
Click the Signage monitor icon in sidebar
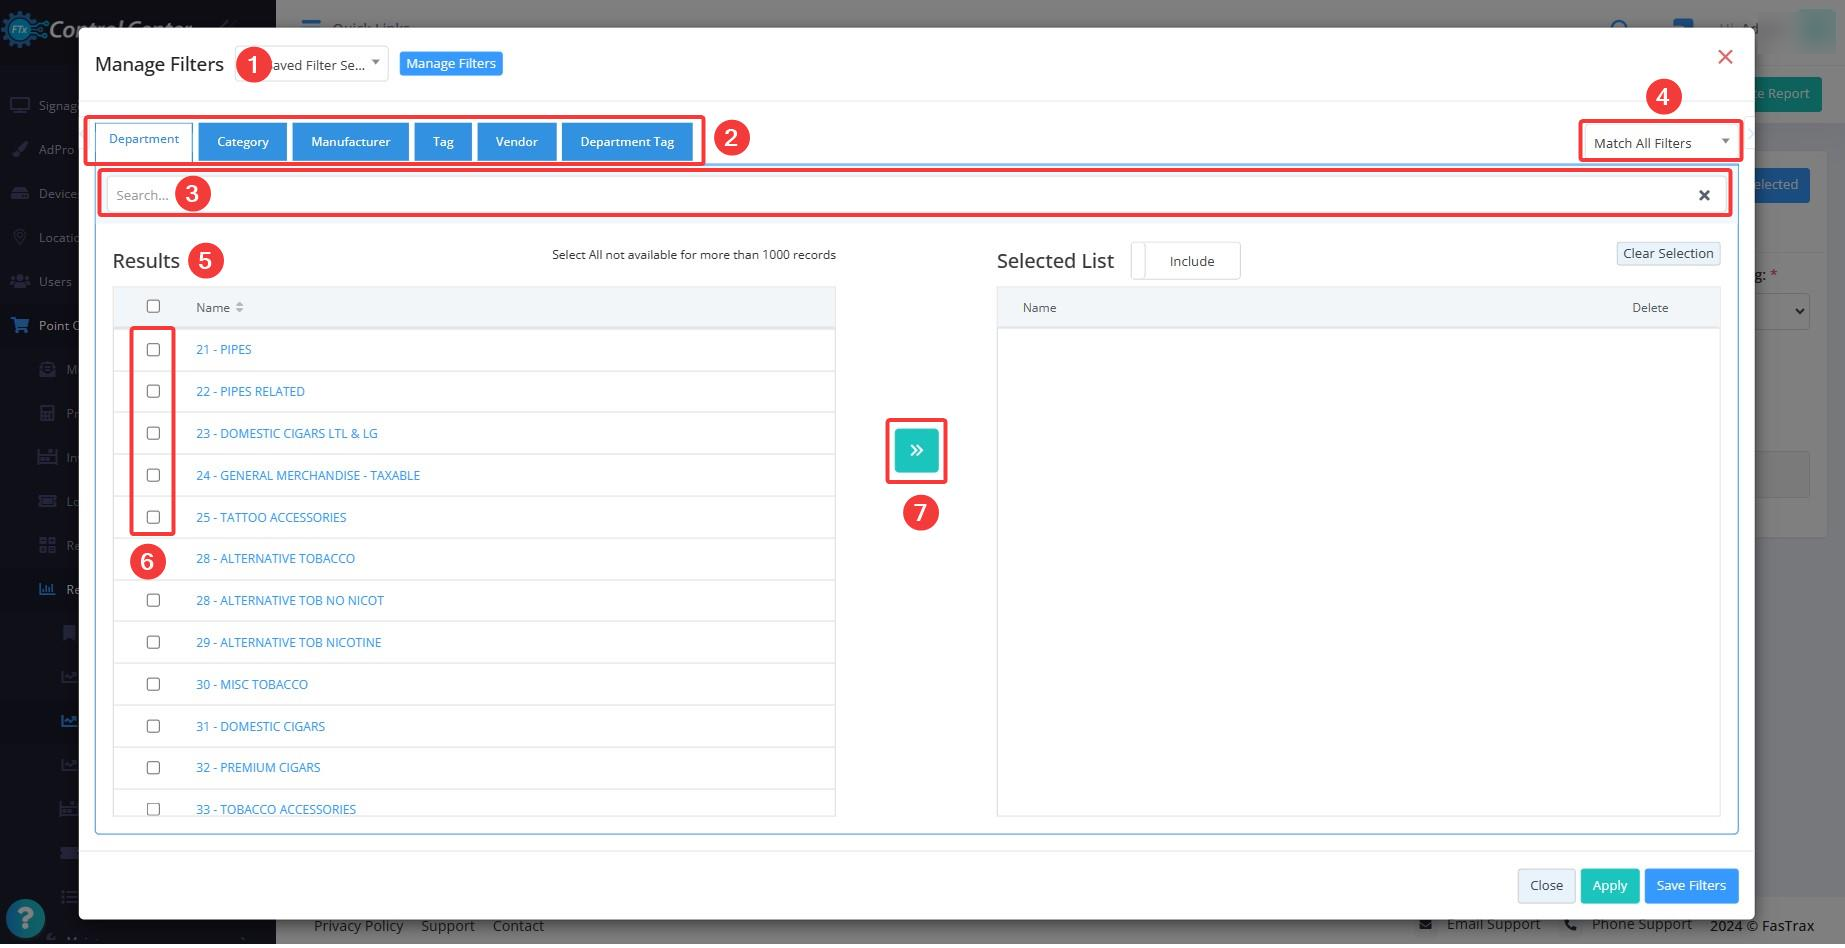(x=20, y=105)
